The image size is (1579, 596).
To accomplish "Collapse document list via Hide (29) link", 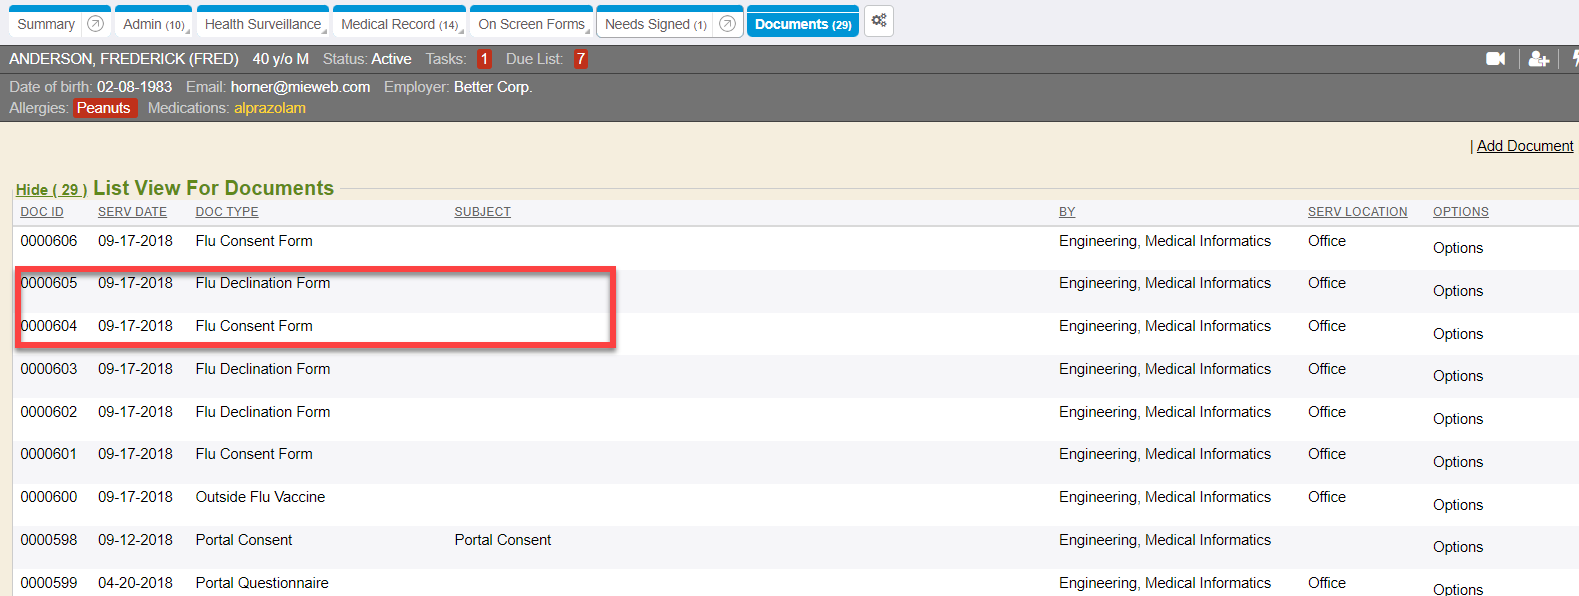I will 51,190.
